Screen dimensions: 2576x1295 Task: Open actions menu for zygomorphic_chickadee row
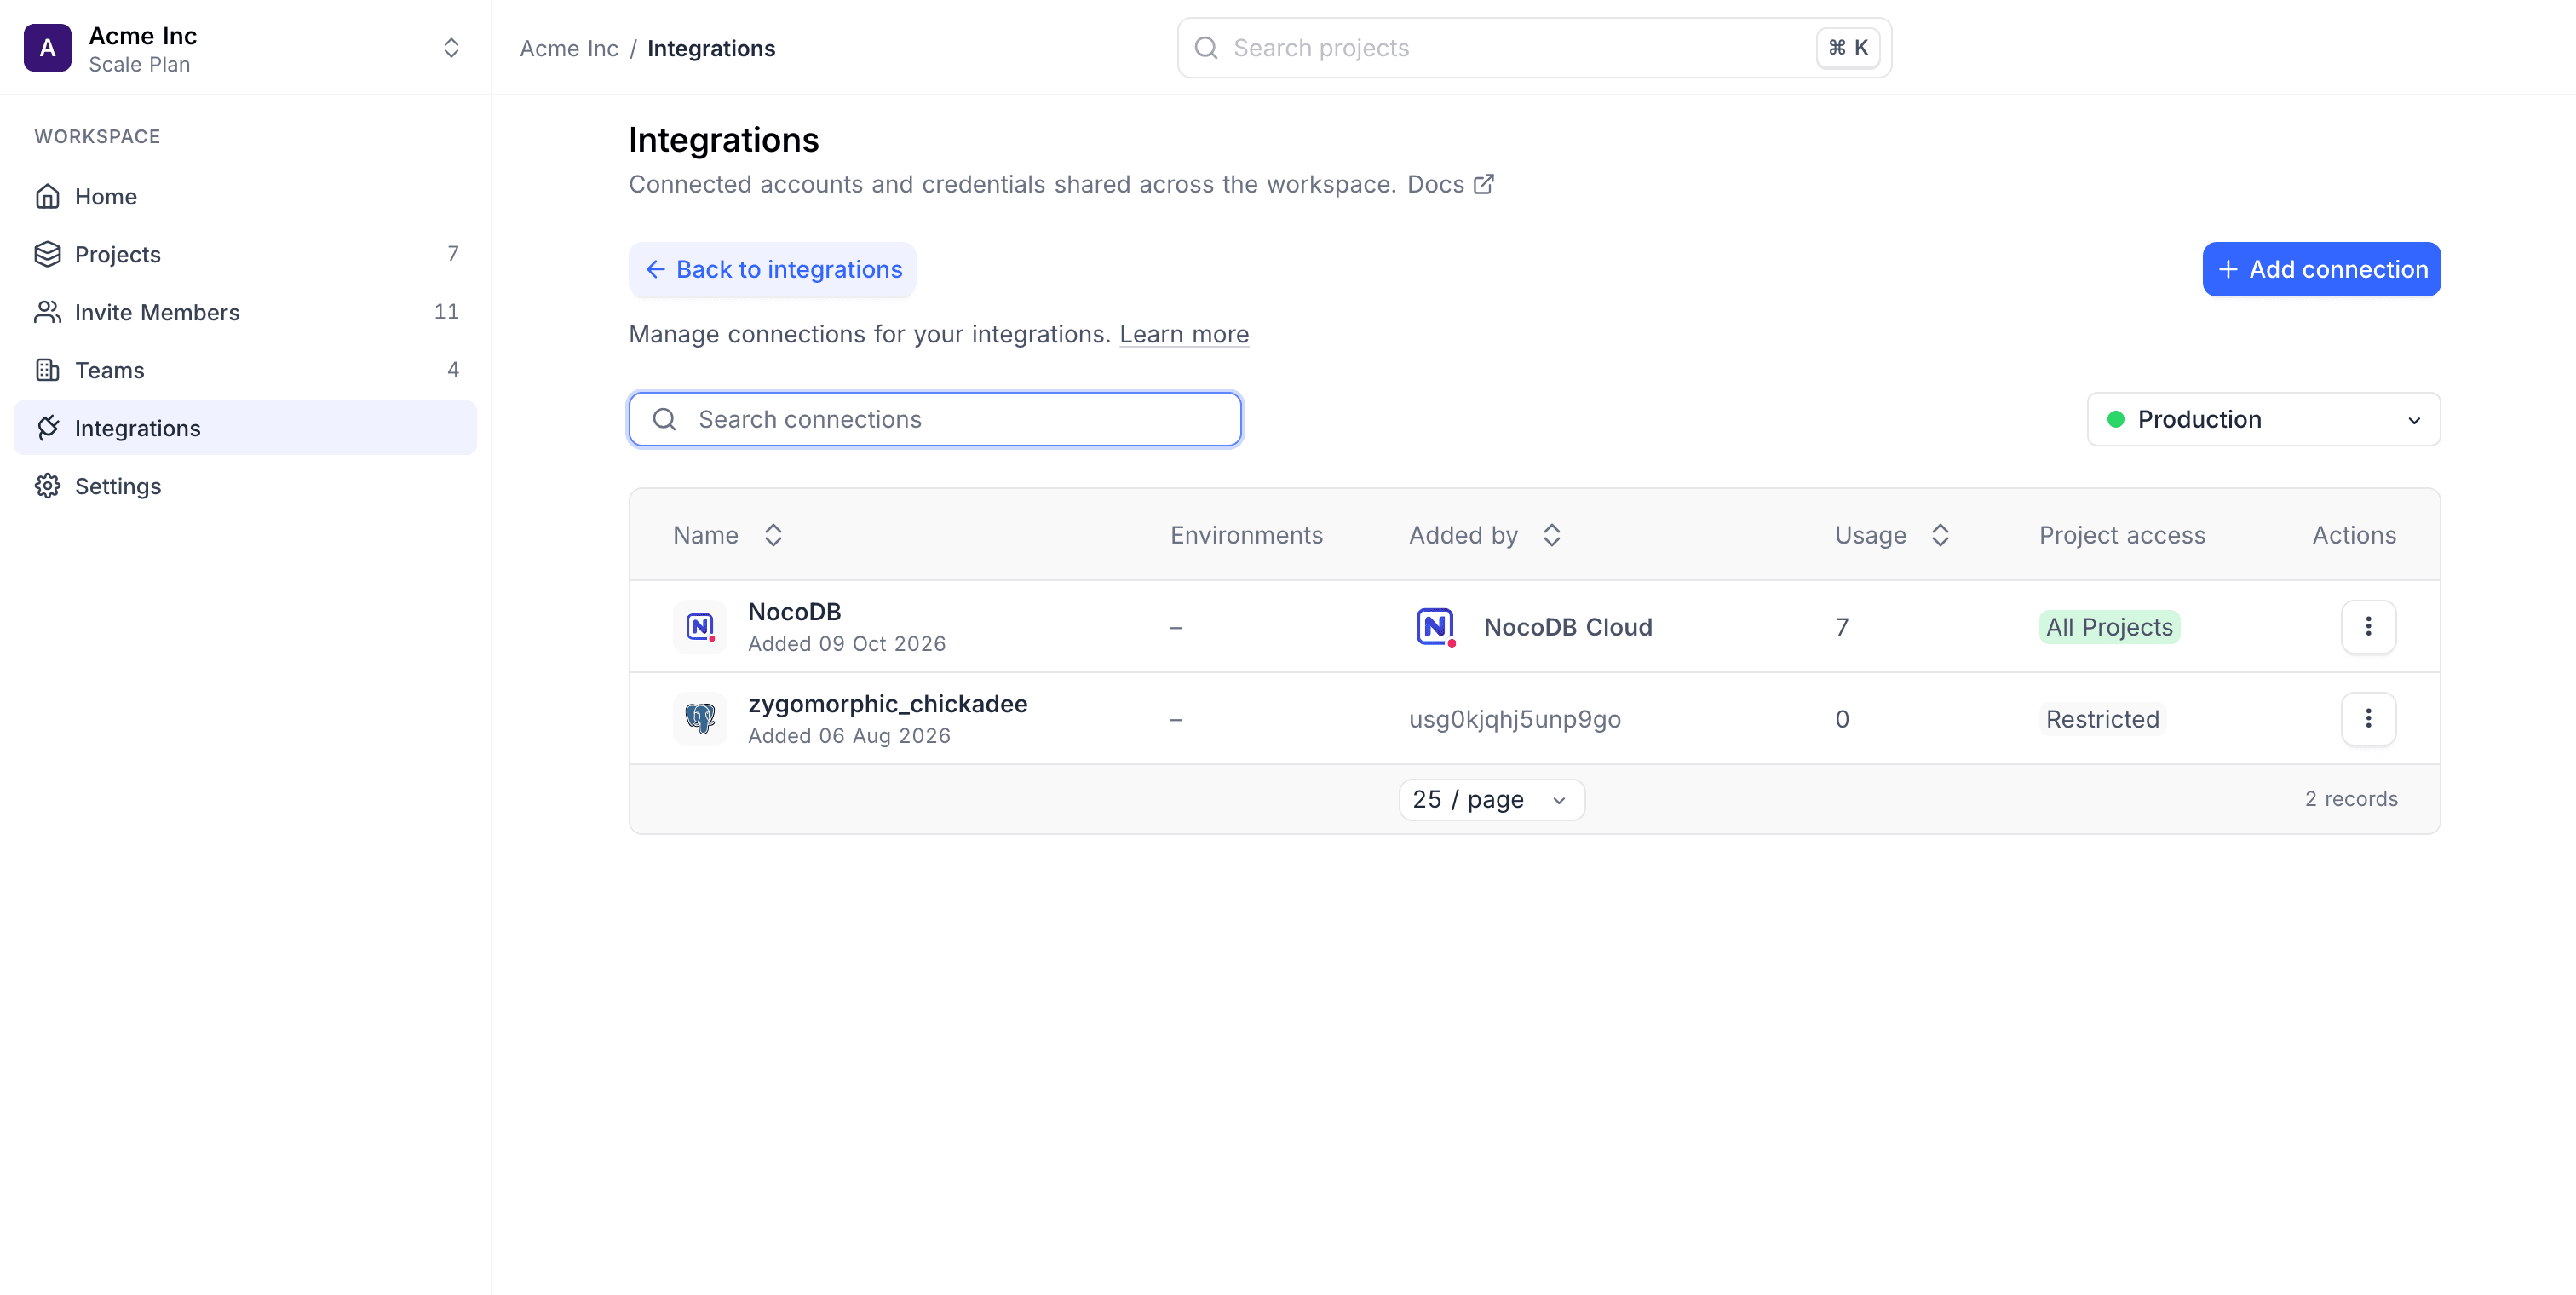[2368, 719]
